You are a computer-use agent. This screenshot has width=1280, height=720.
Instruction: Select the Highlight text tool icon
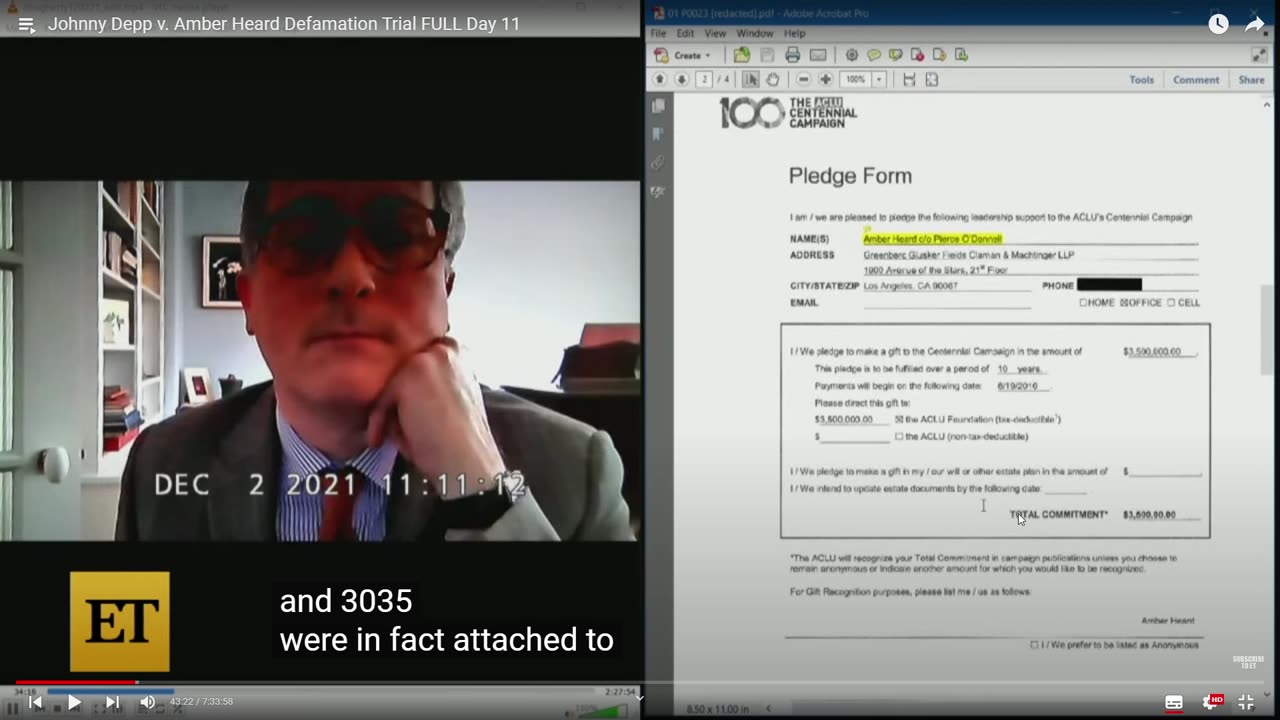coord(895,55)
